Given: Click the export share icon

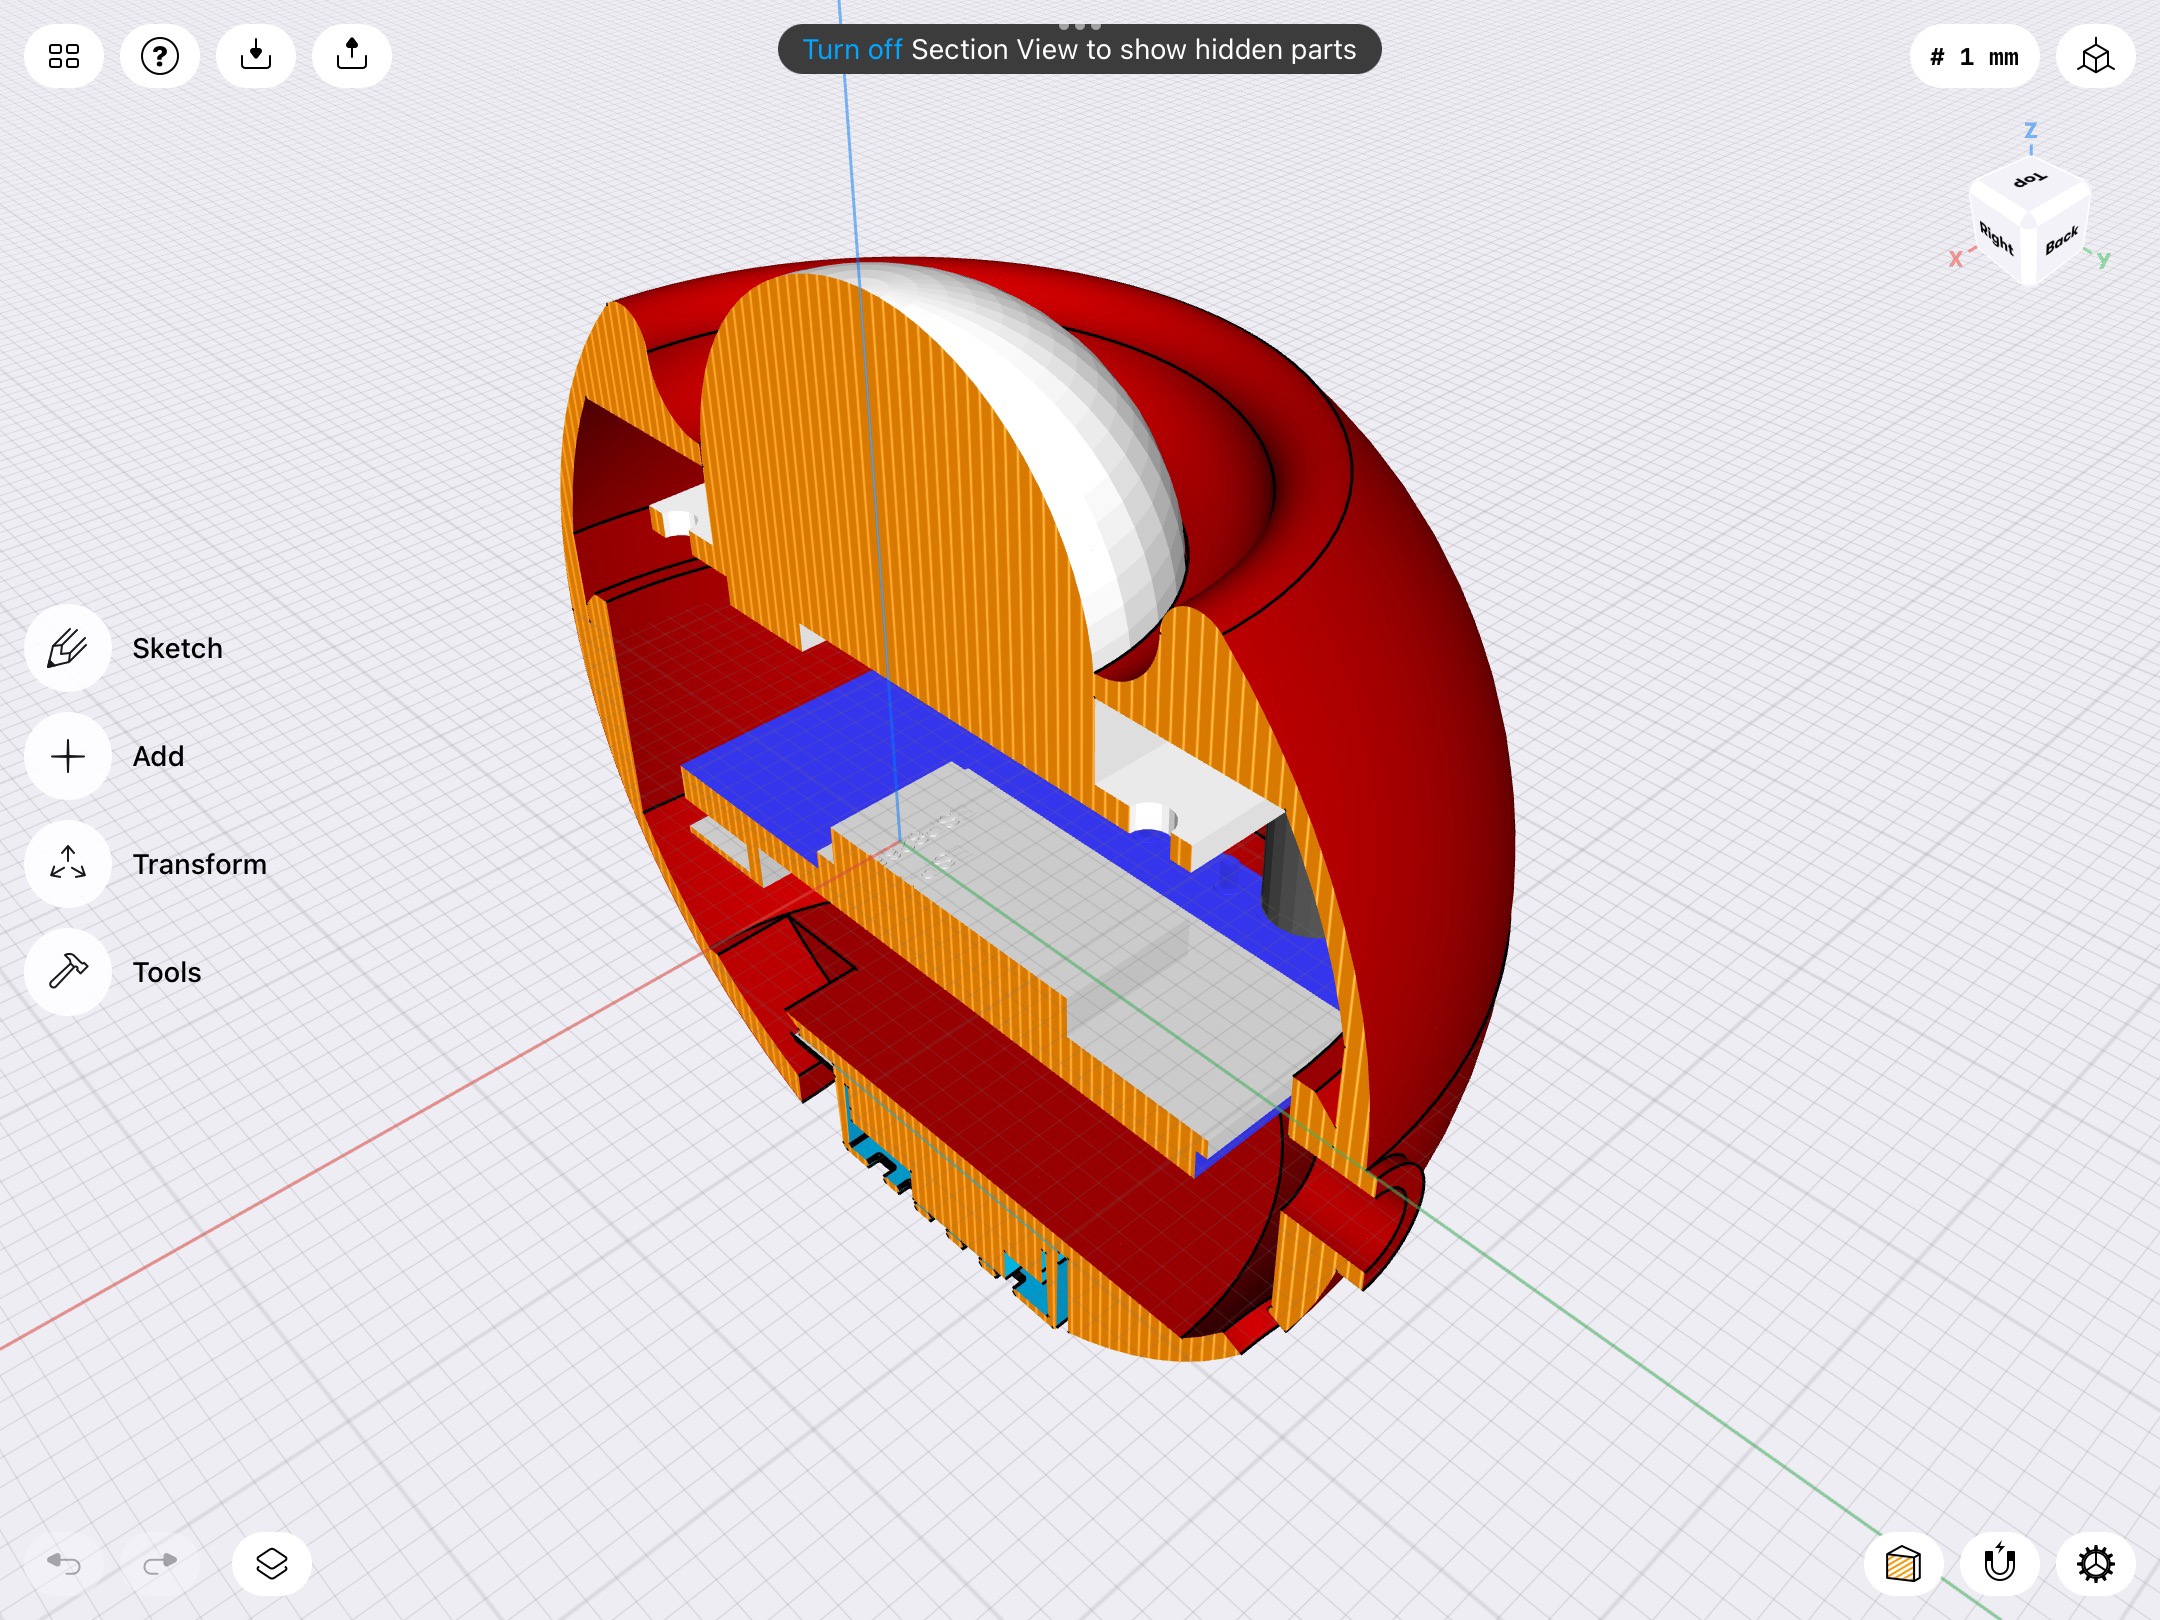Looking at the screenshot, I should point(352,56).
